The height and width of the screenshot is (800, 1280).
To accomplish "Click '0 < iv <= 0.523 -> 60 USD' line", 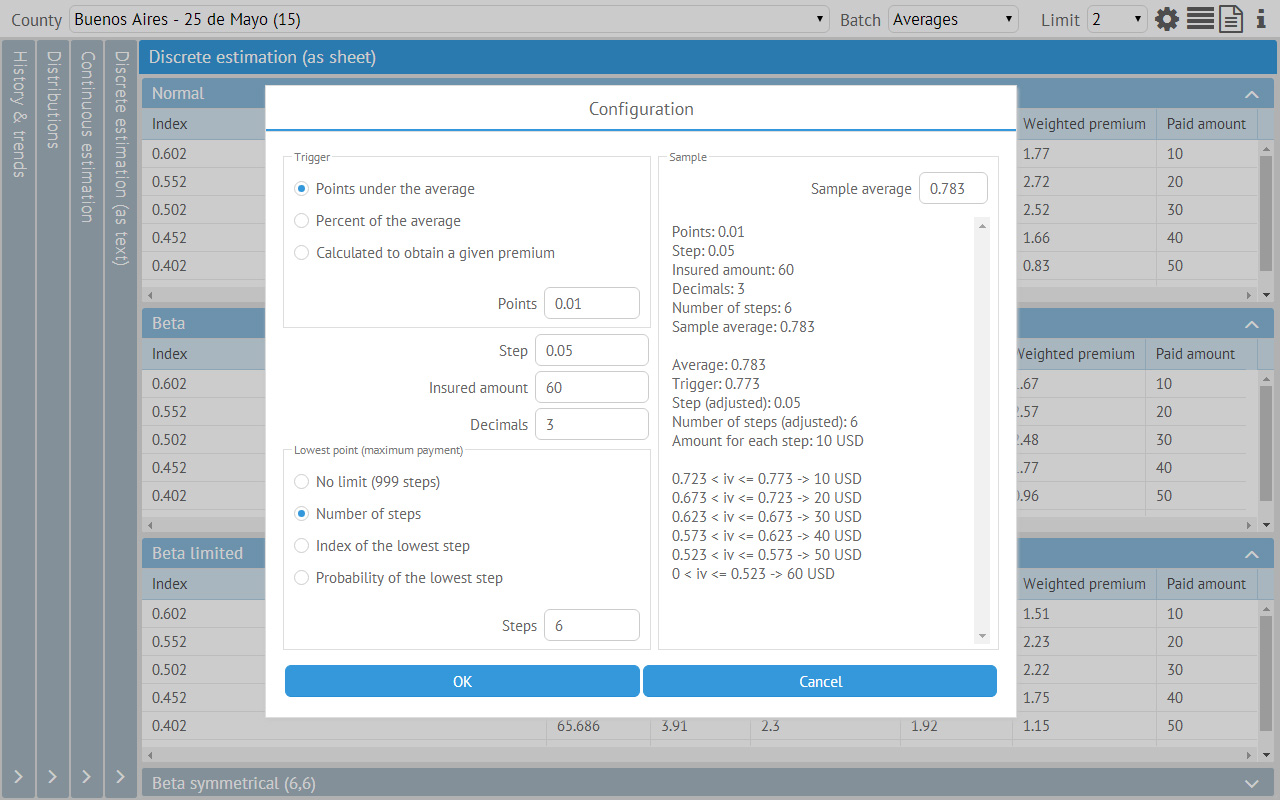I will point(753,574).
